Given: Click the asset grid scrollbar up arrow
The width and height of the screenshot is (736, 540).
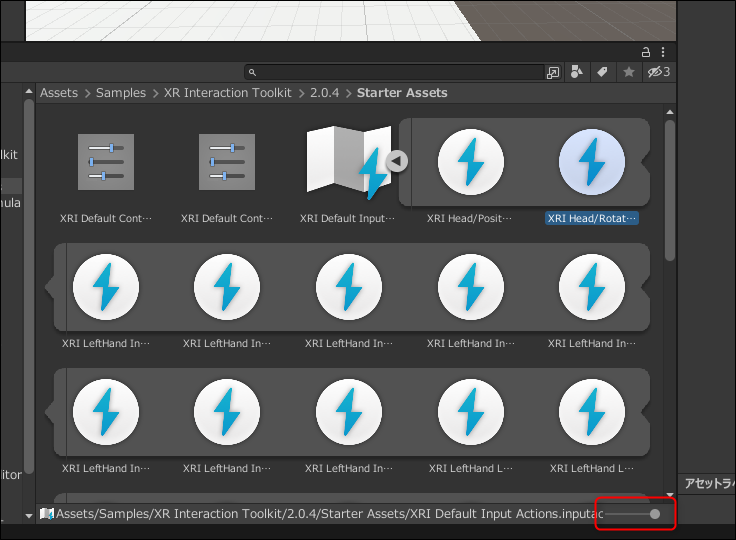Looking at the screenshot, I should click(670, 112).
